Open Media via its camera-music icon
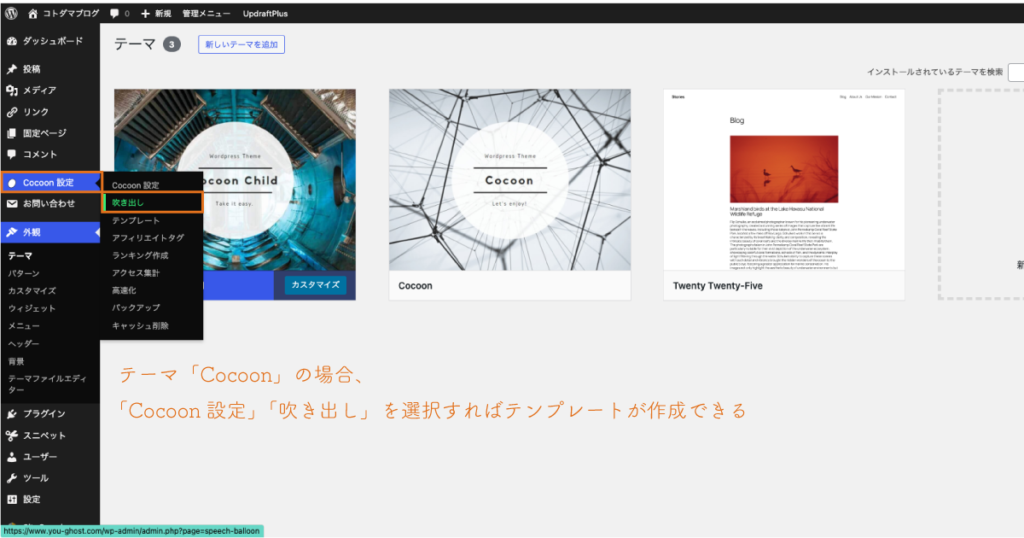This screenshot has height=538, width=1024. (12, 91)
